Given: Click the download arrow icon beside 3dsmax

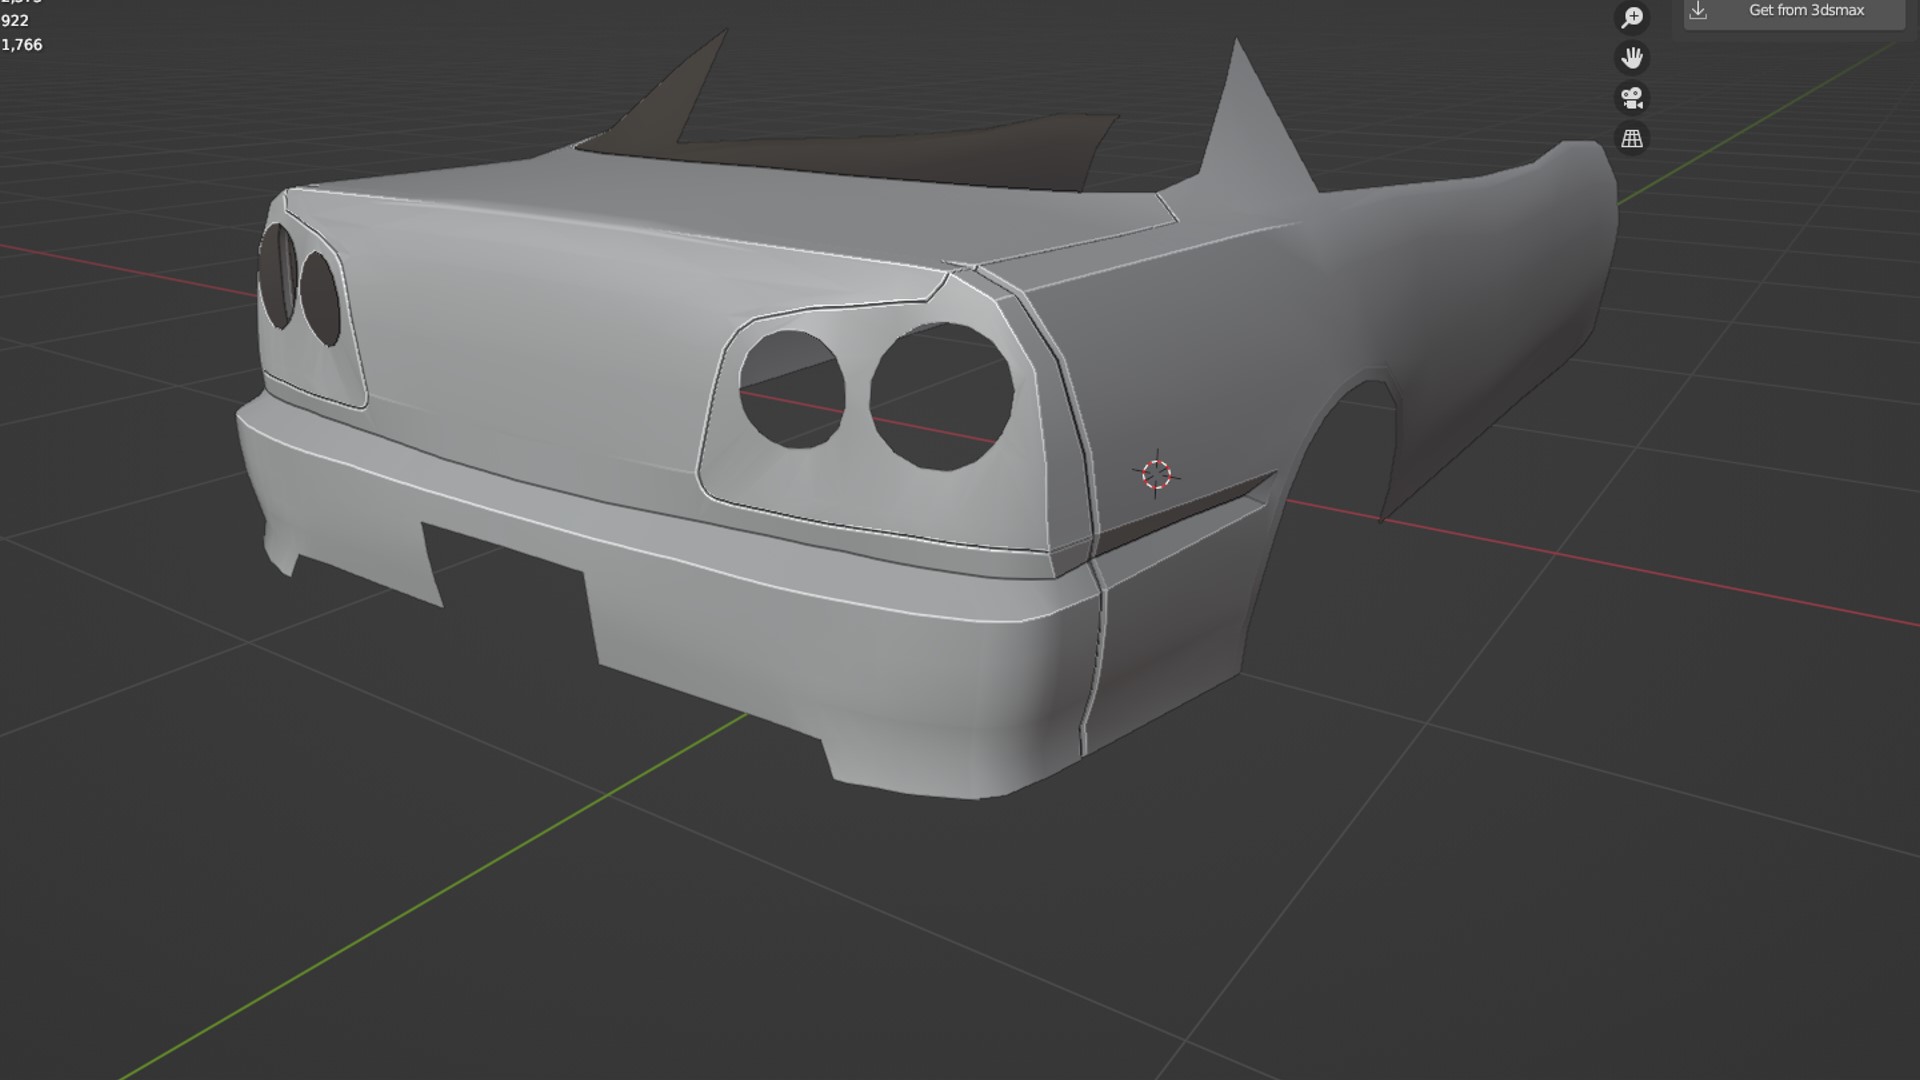Looking at the screenshot, I should (x=1698, y=11).
